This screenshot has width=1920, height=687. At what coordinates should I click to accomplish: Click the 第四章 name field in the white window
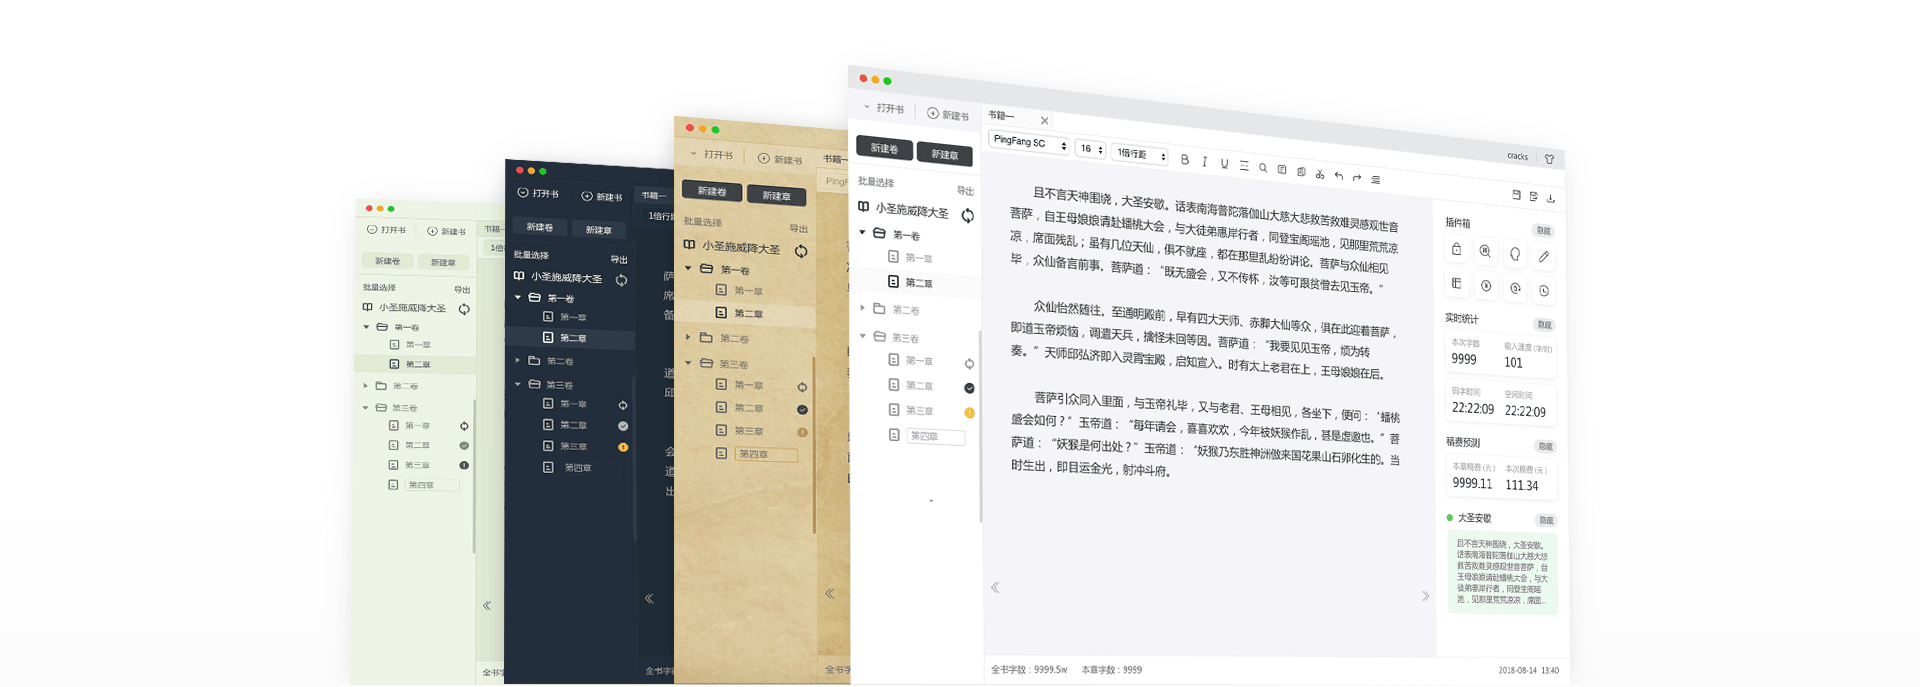click(x=936, y=436)
